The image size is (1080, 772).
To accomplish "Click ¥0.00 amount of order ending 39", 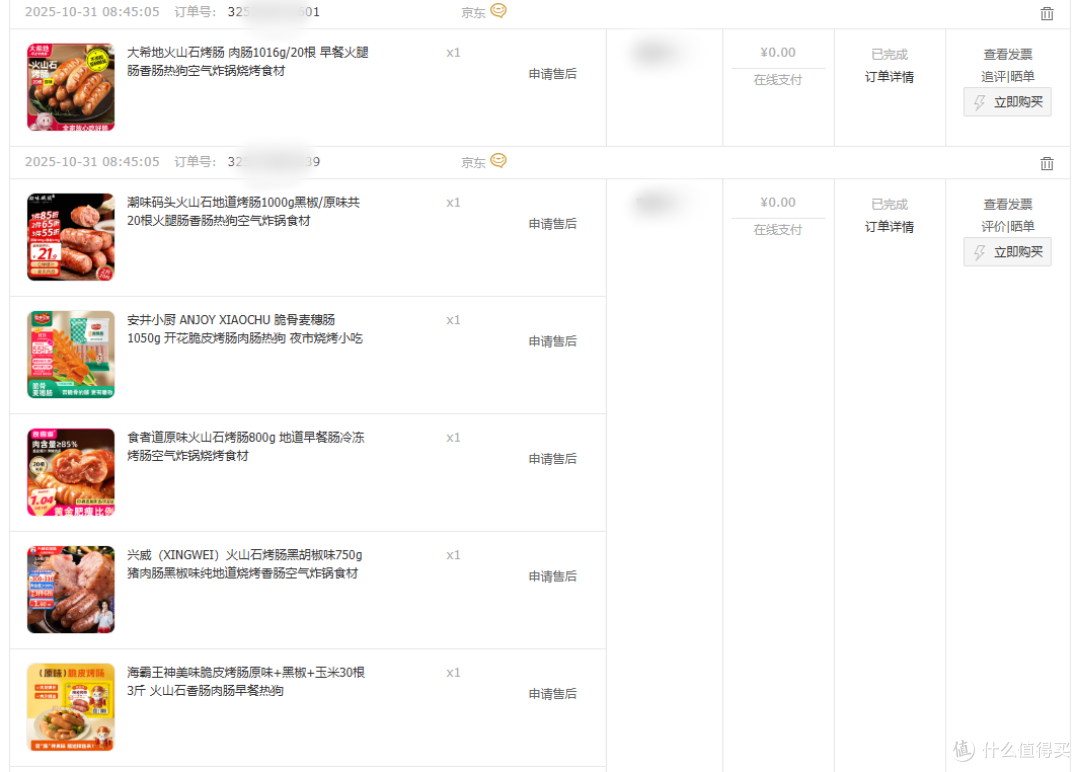I will 778,202.
